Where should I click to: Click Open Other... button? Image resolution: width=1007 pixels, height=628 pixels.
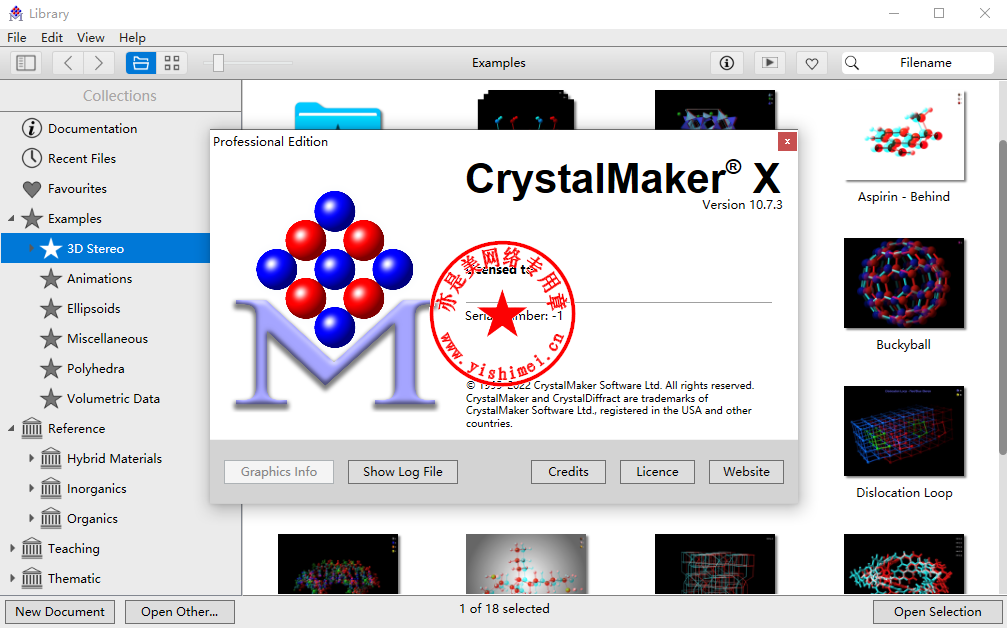point(180,612)
